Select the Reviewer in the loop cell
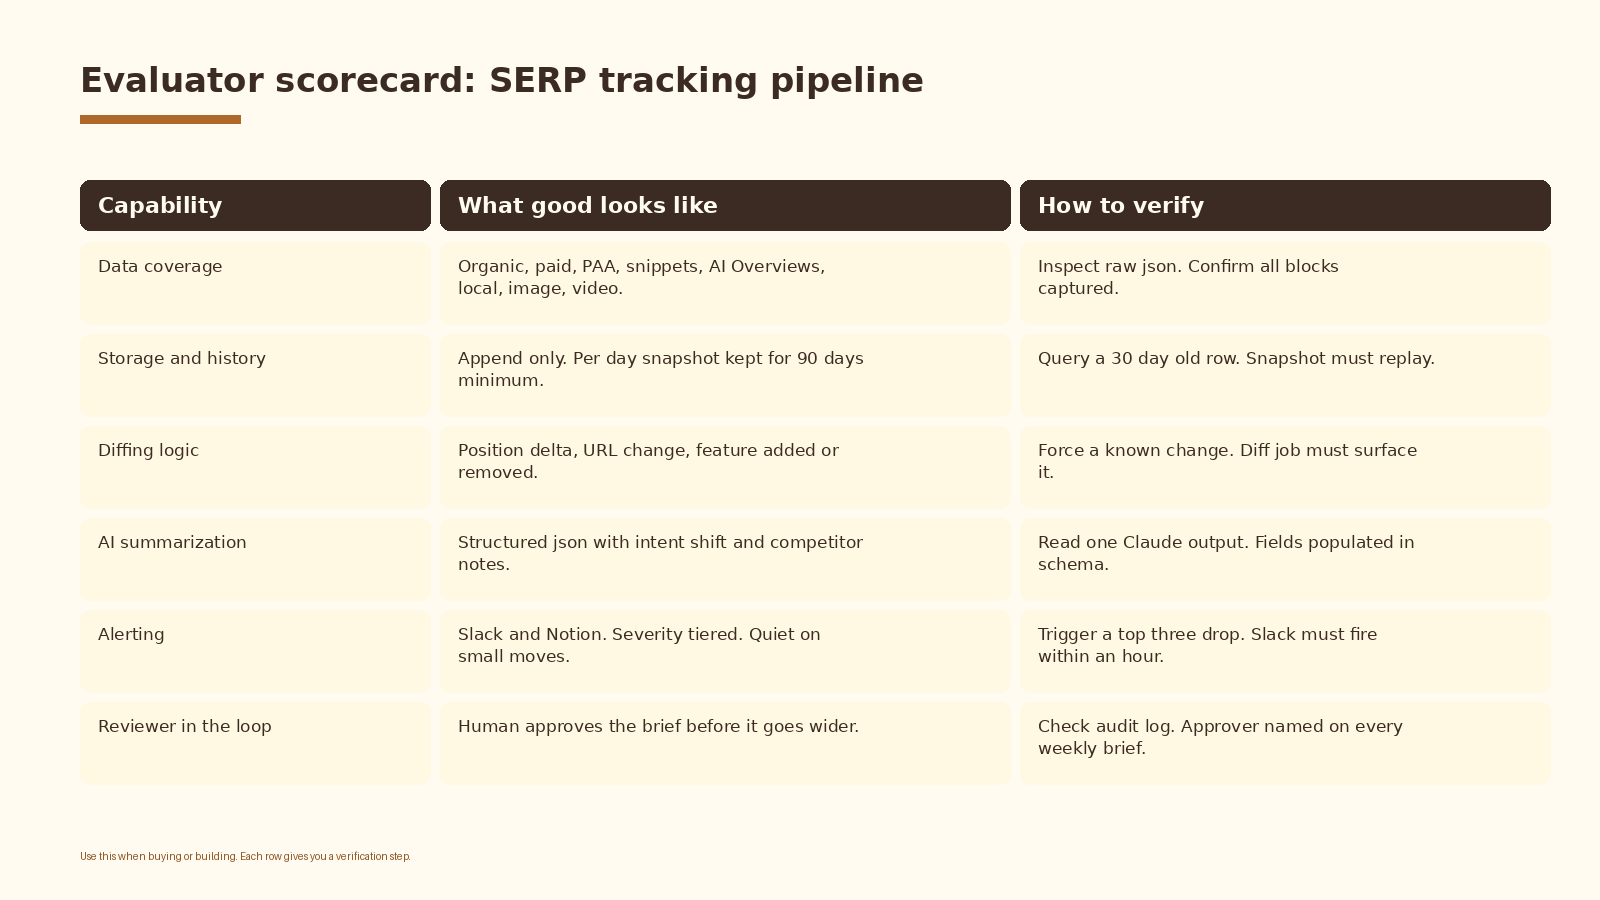This screenshot has height=900, width=1600. tap(255, 743)
